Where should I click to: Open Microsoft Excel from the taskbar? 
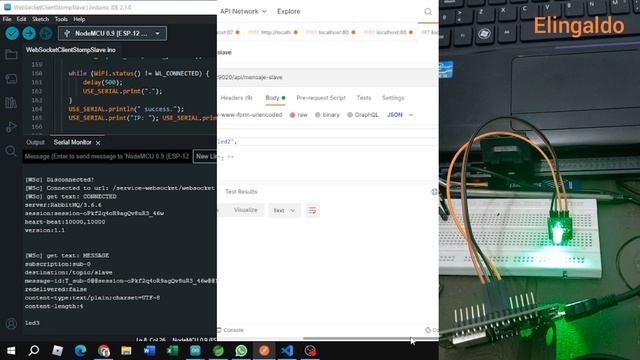pos(172,351)
